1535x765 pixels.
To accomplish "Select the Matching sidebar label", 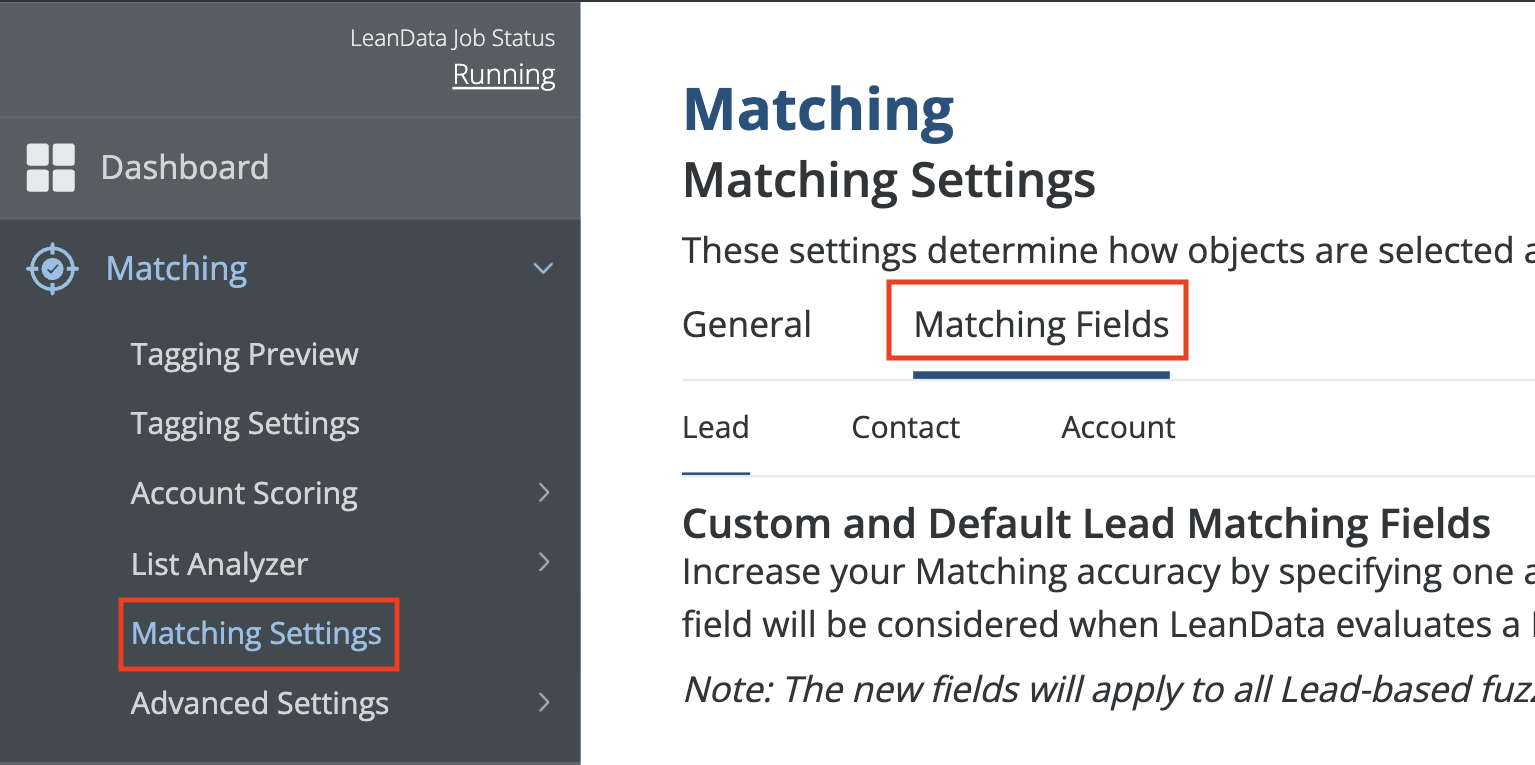I will [x=177, y=268].
